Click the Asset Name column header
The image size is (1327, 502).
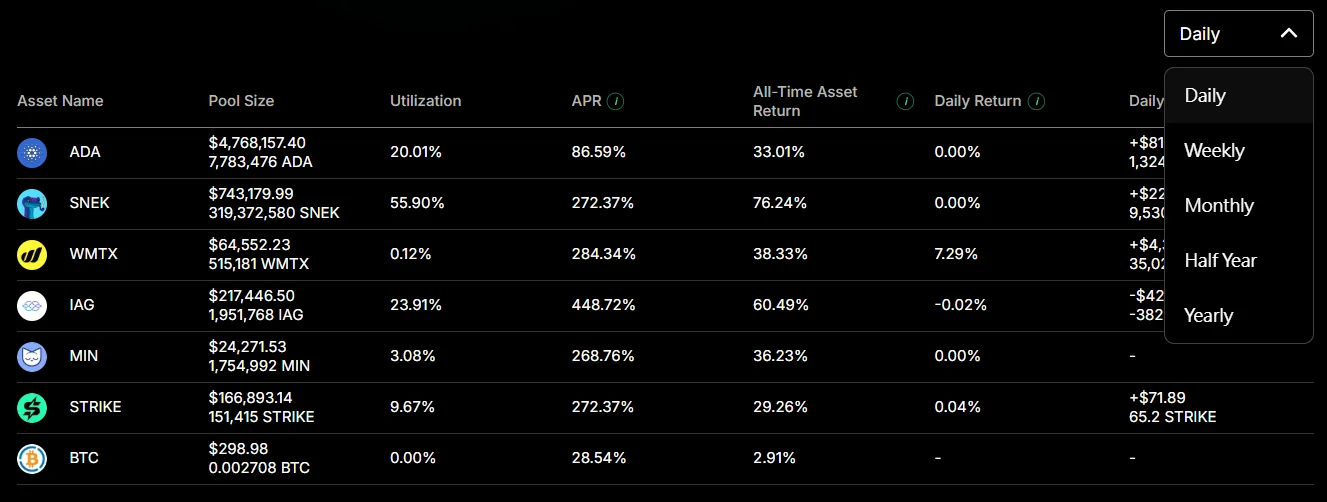tap(60, 101)
